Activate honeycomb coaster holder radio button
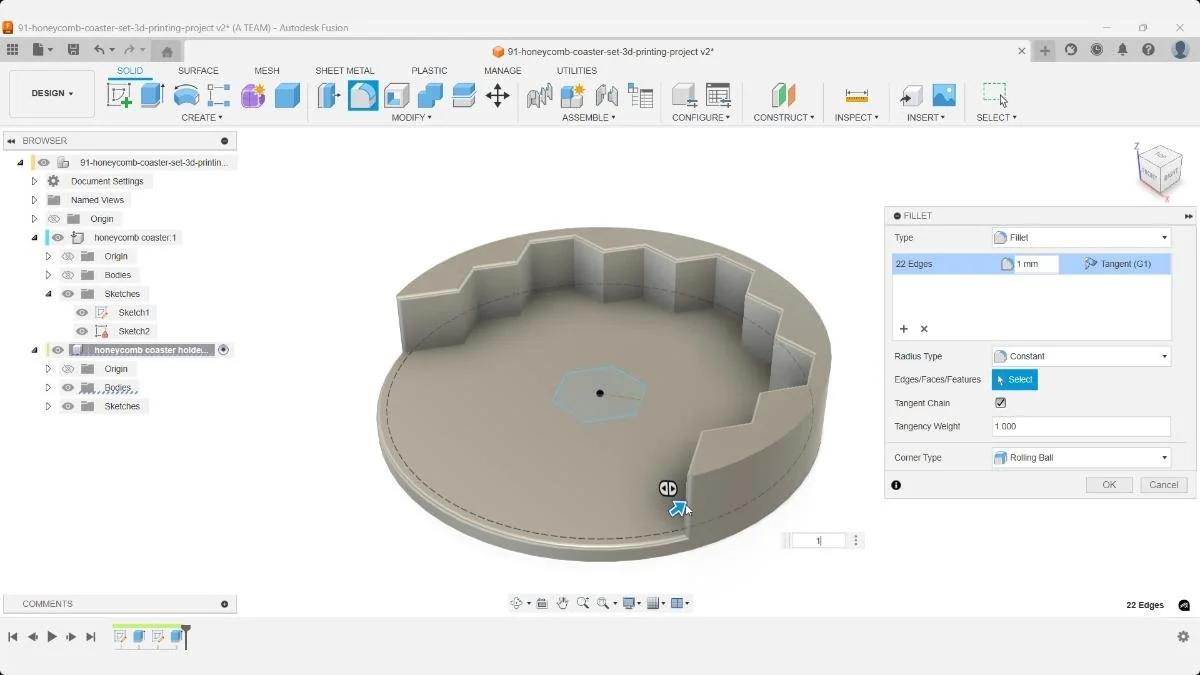The image size is (1200, 675). [224, 350]
